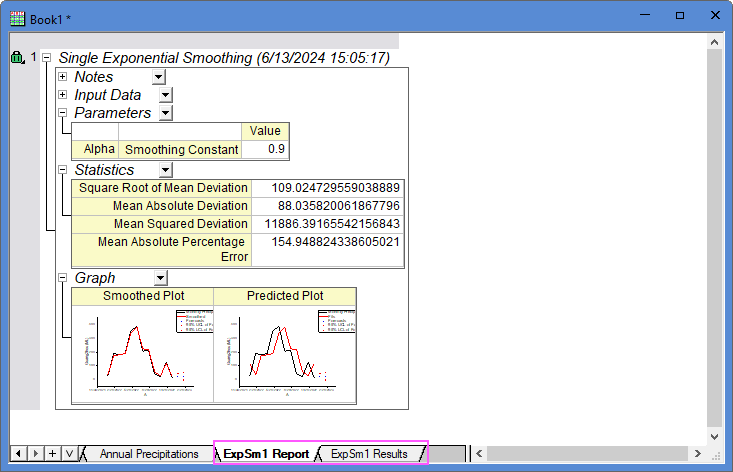Click the vertical scrollbar track
The image size is (733, 472).
714,238
